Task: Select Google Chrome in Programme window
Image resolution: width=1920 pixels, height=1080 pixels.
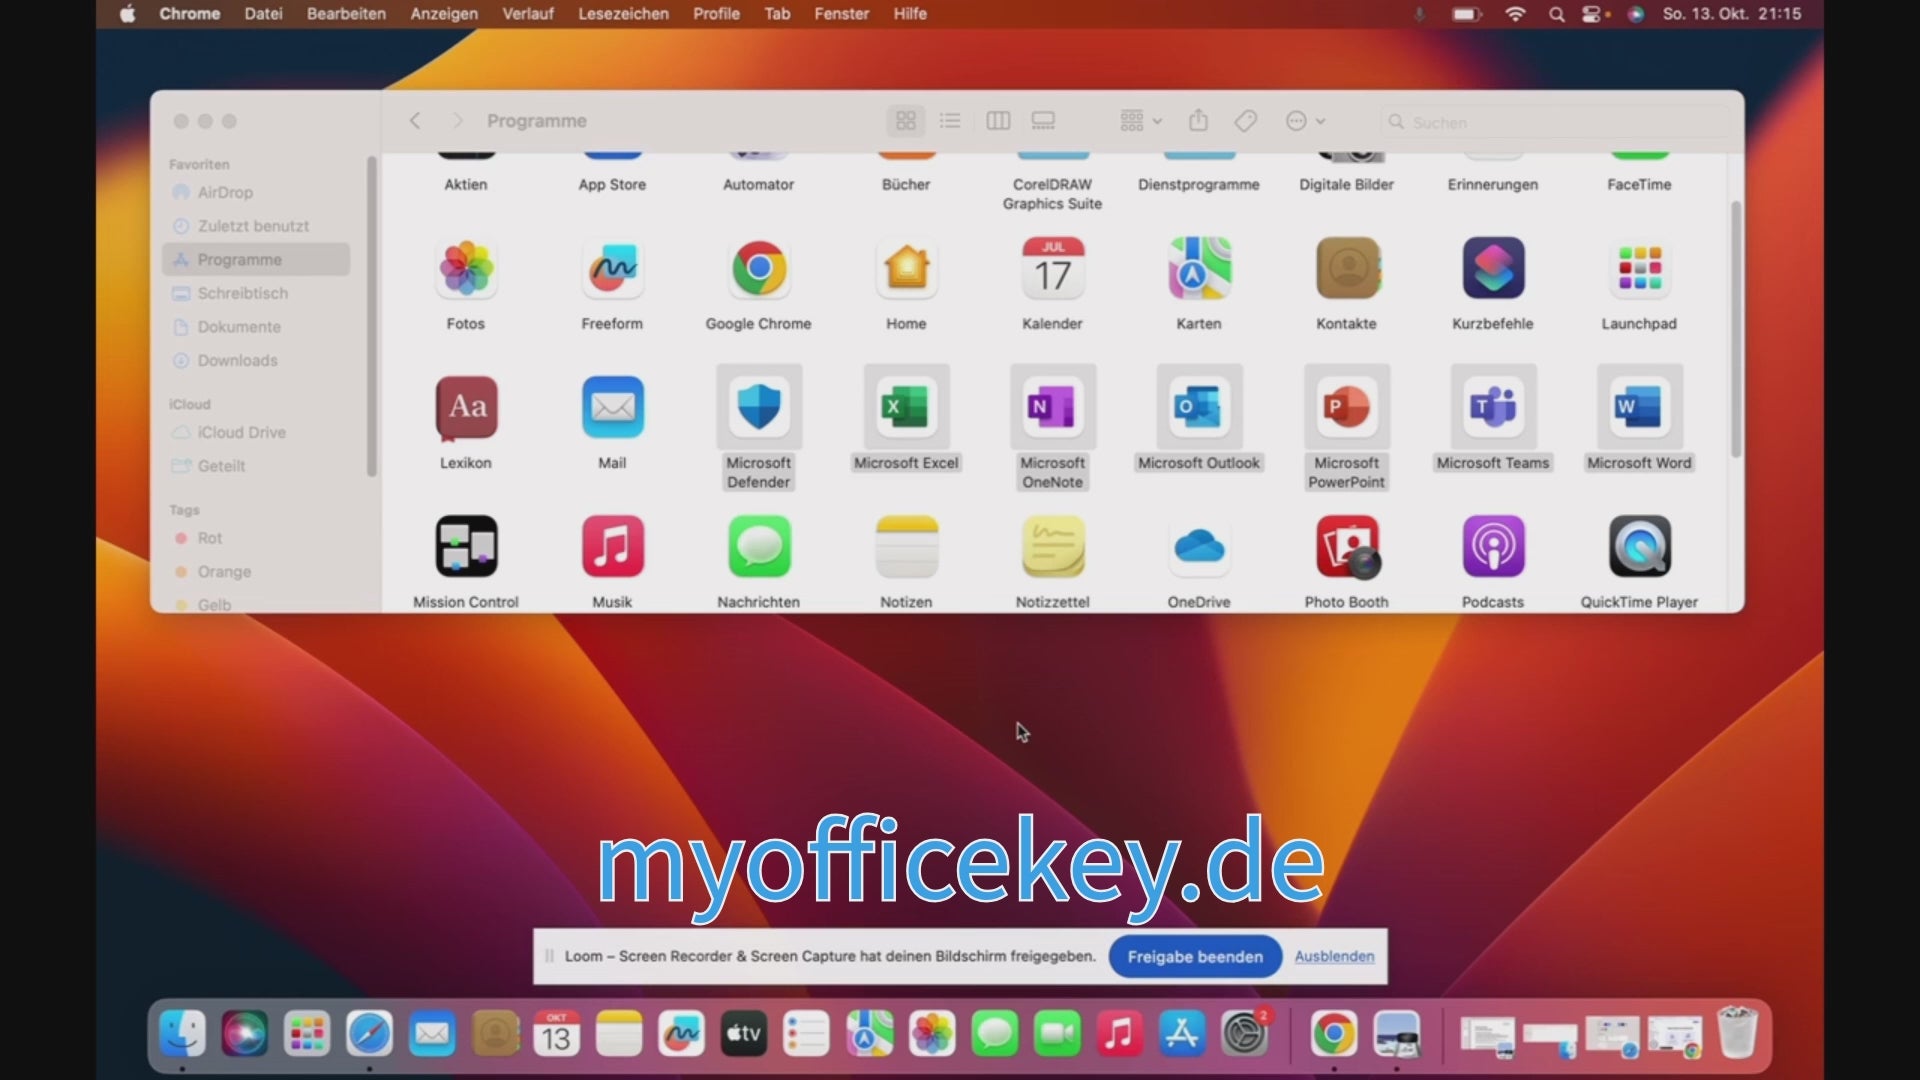Action: pos(759,269)
